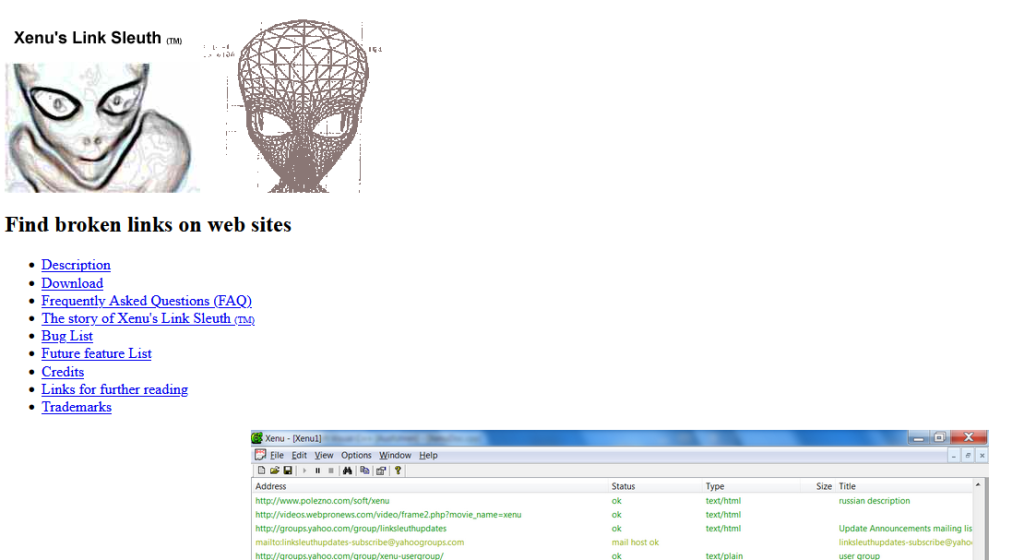Open the File menu in Xenu
The width and height of the screenshot is (1024, 560).
277,456
